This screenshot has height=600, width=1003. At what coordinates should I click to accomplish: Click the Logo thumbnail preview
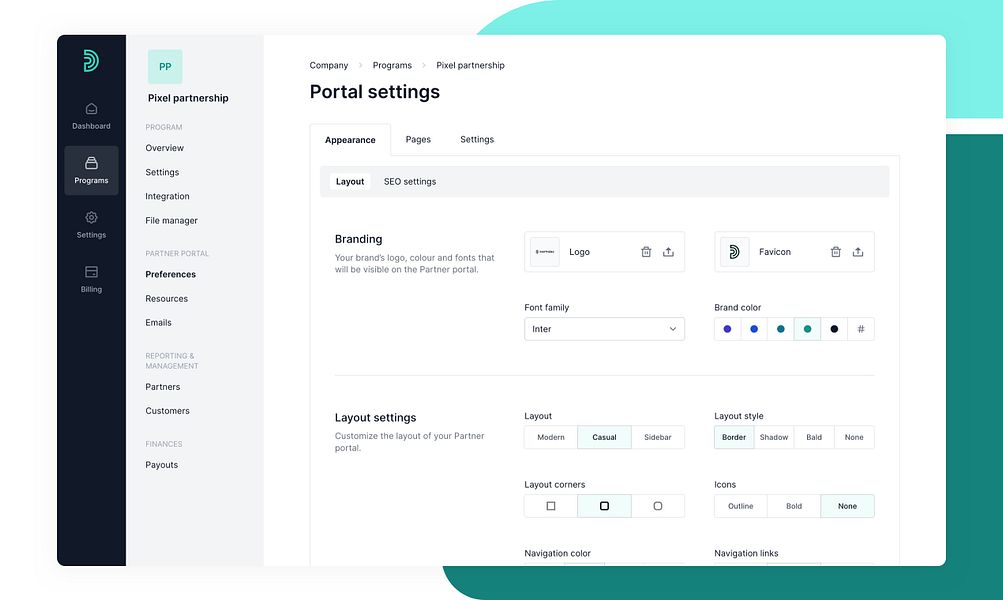(545, 252)
